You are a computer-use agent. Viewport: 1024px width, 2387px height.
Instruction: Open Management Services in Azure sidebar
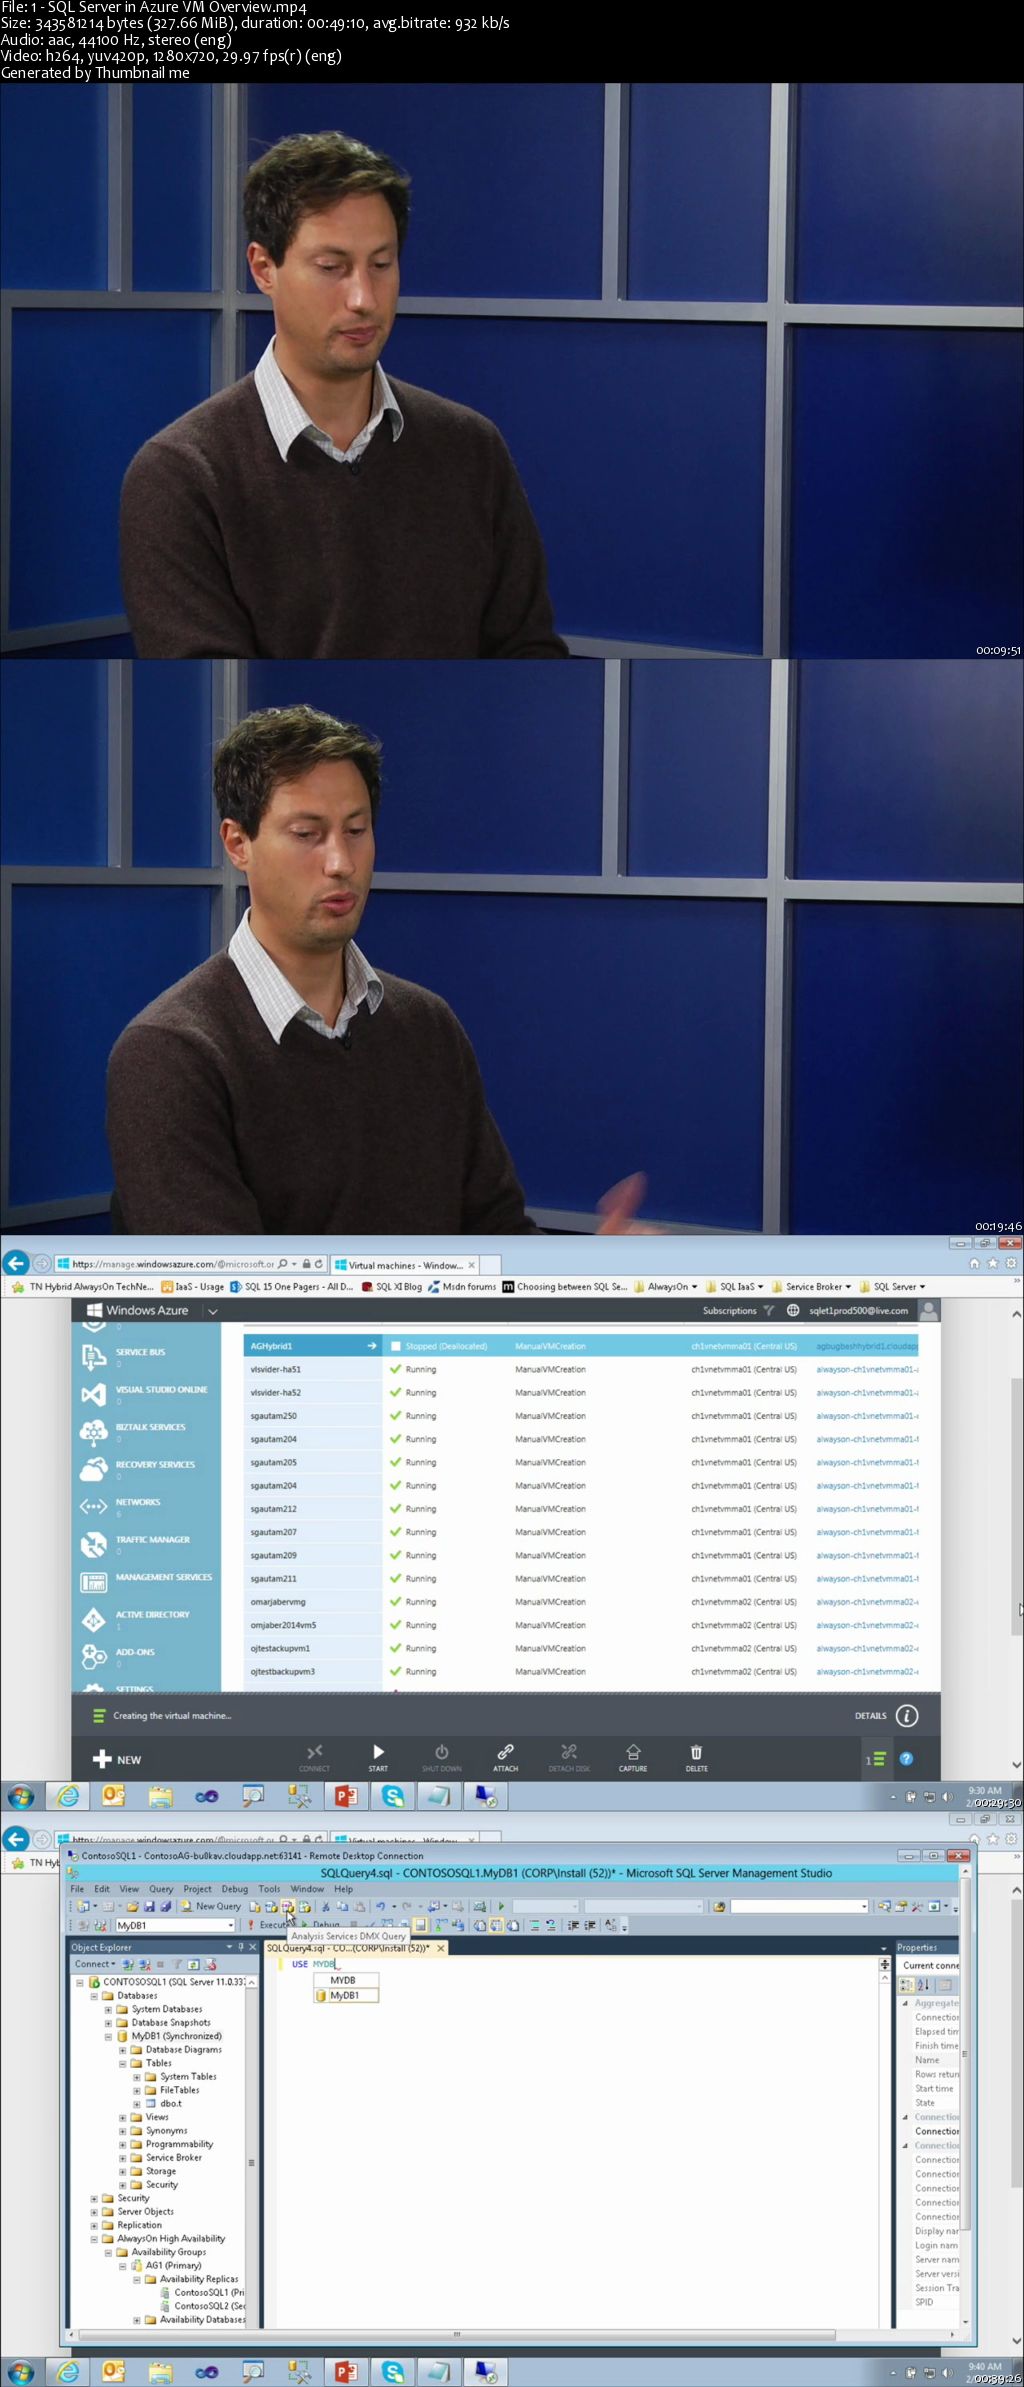tap(146, 1581)
